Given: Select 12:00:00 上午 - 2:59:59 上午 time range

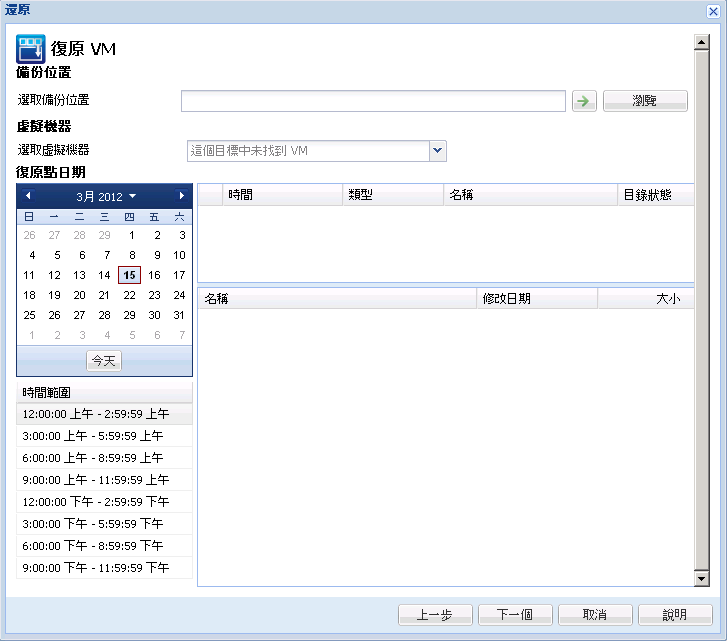Looking at the screenshot, I should pos(104,414).
